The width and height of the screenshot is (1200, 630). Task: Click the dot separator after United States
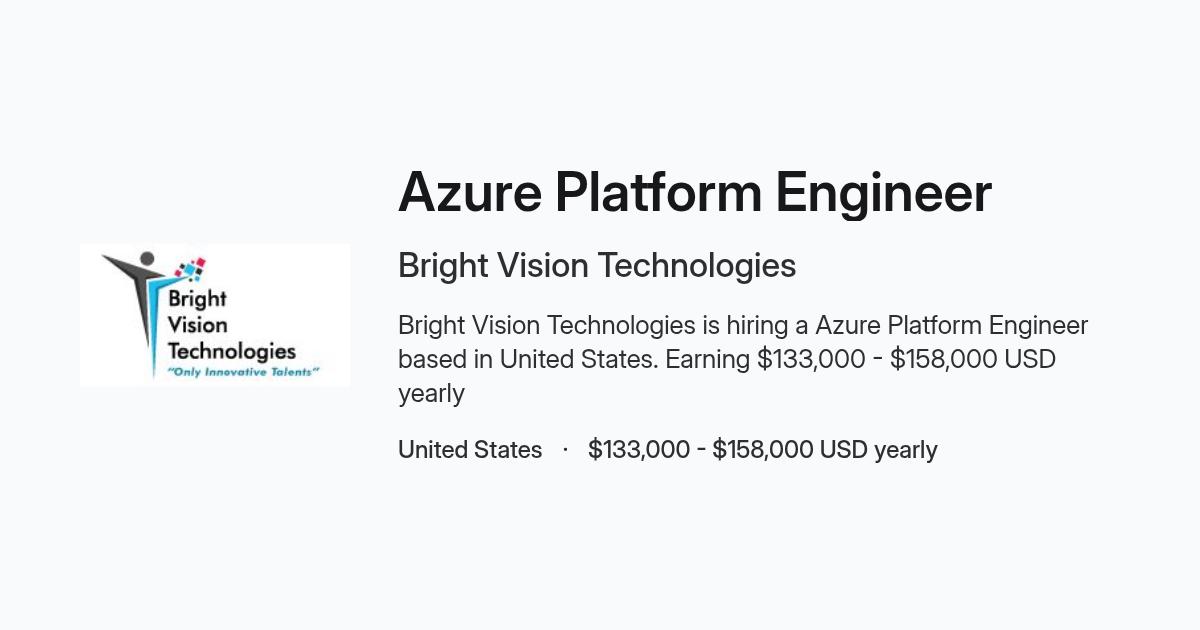(565, 450)
